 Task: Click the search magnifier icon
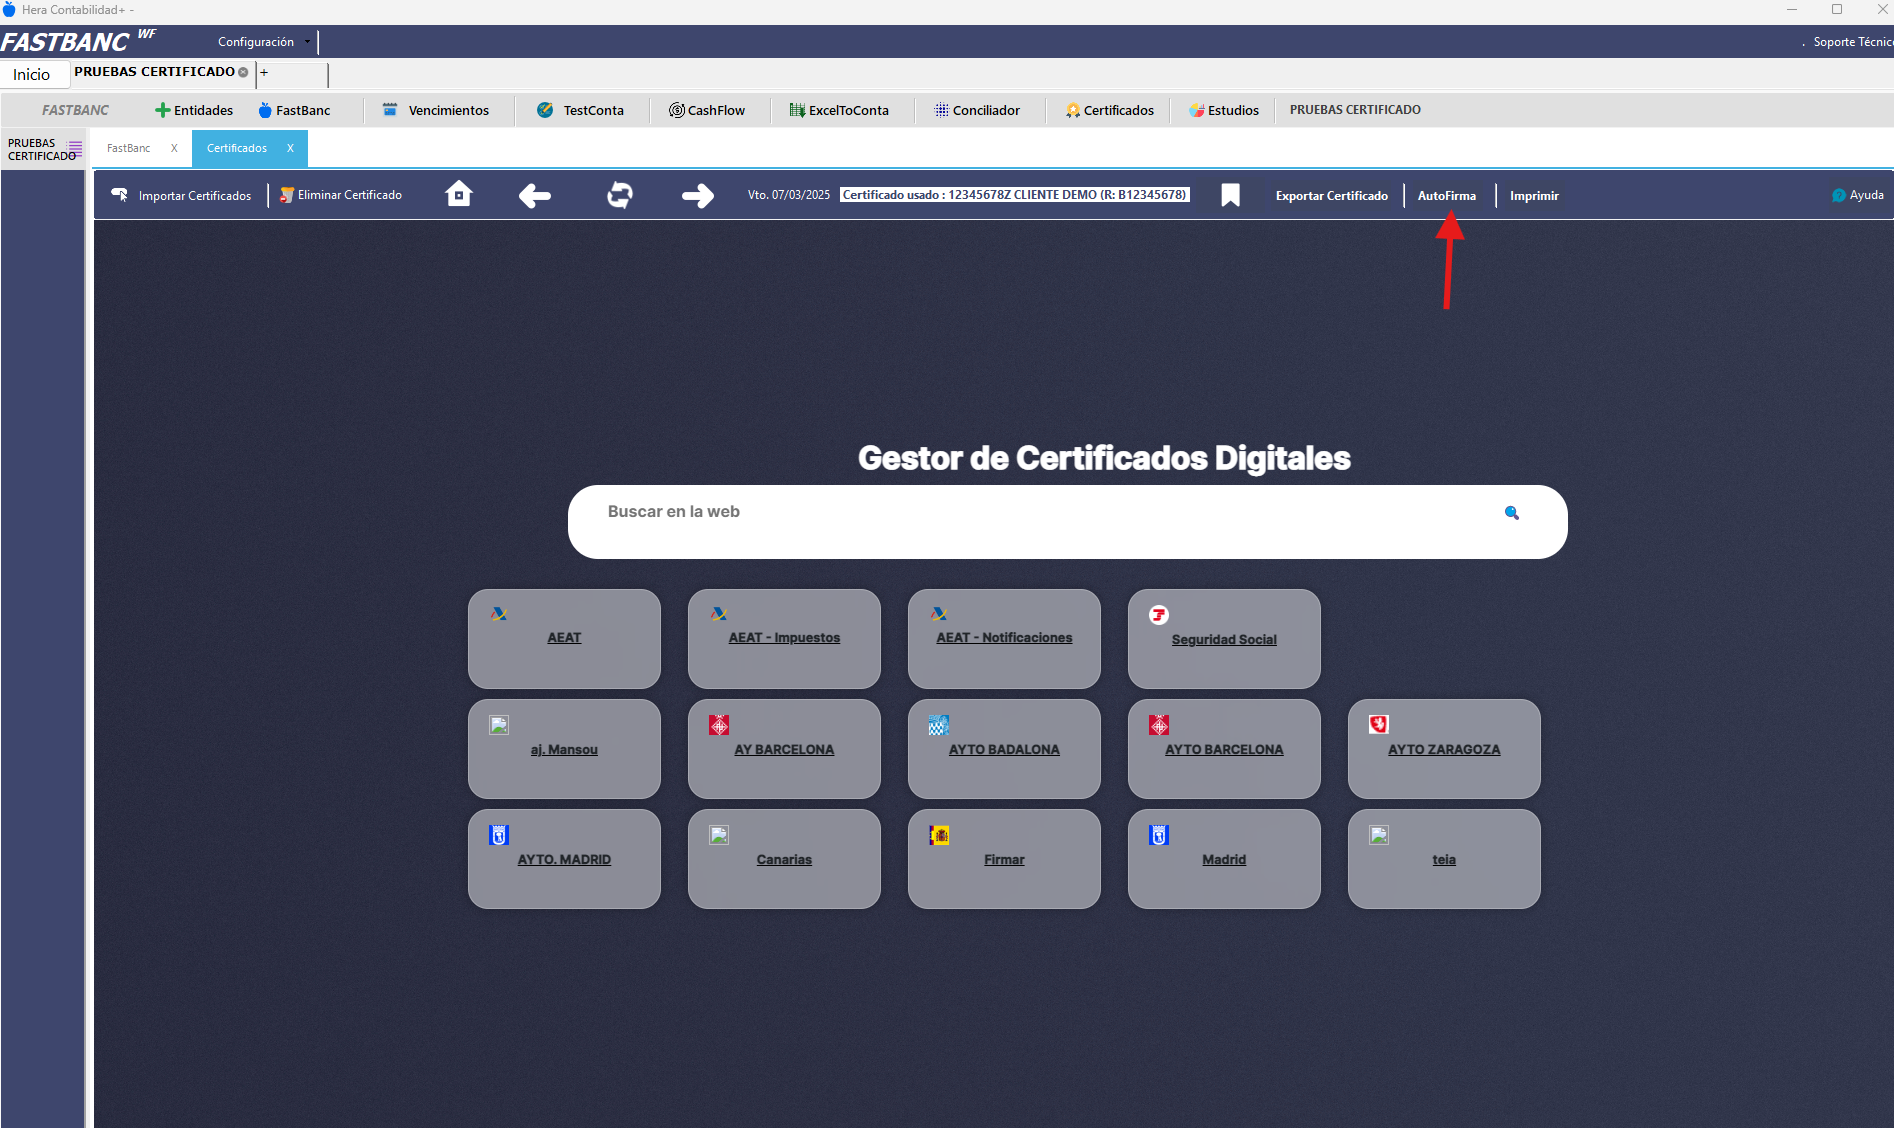[x=1512, y=513]
